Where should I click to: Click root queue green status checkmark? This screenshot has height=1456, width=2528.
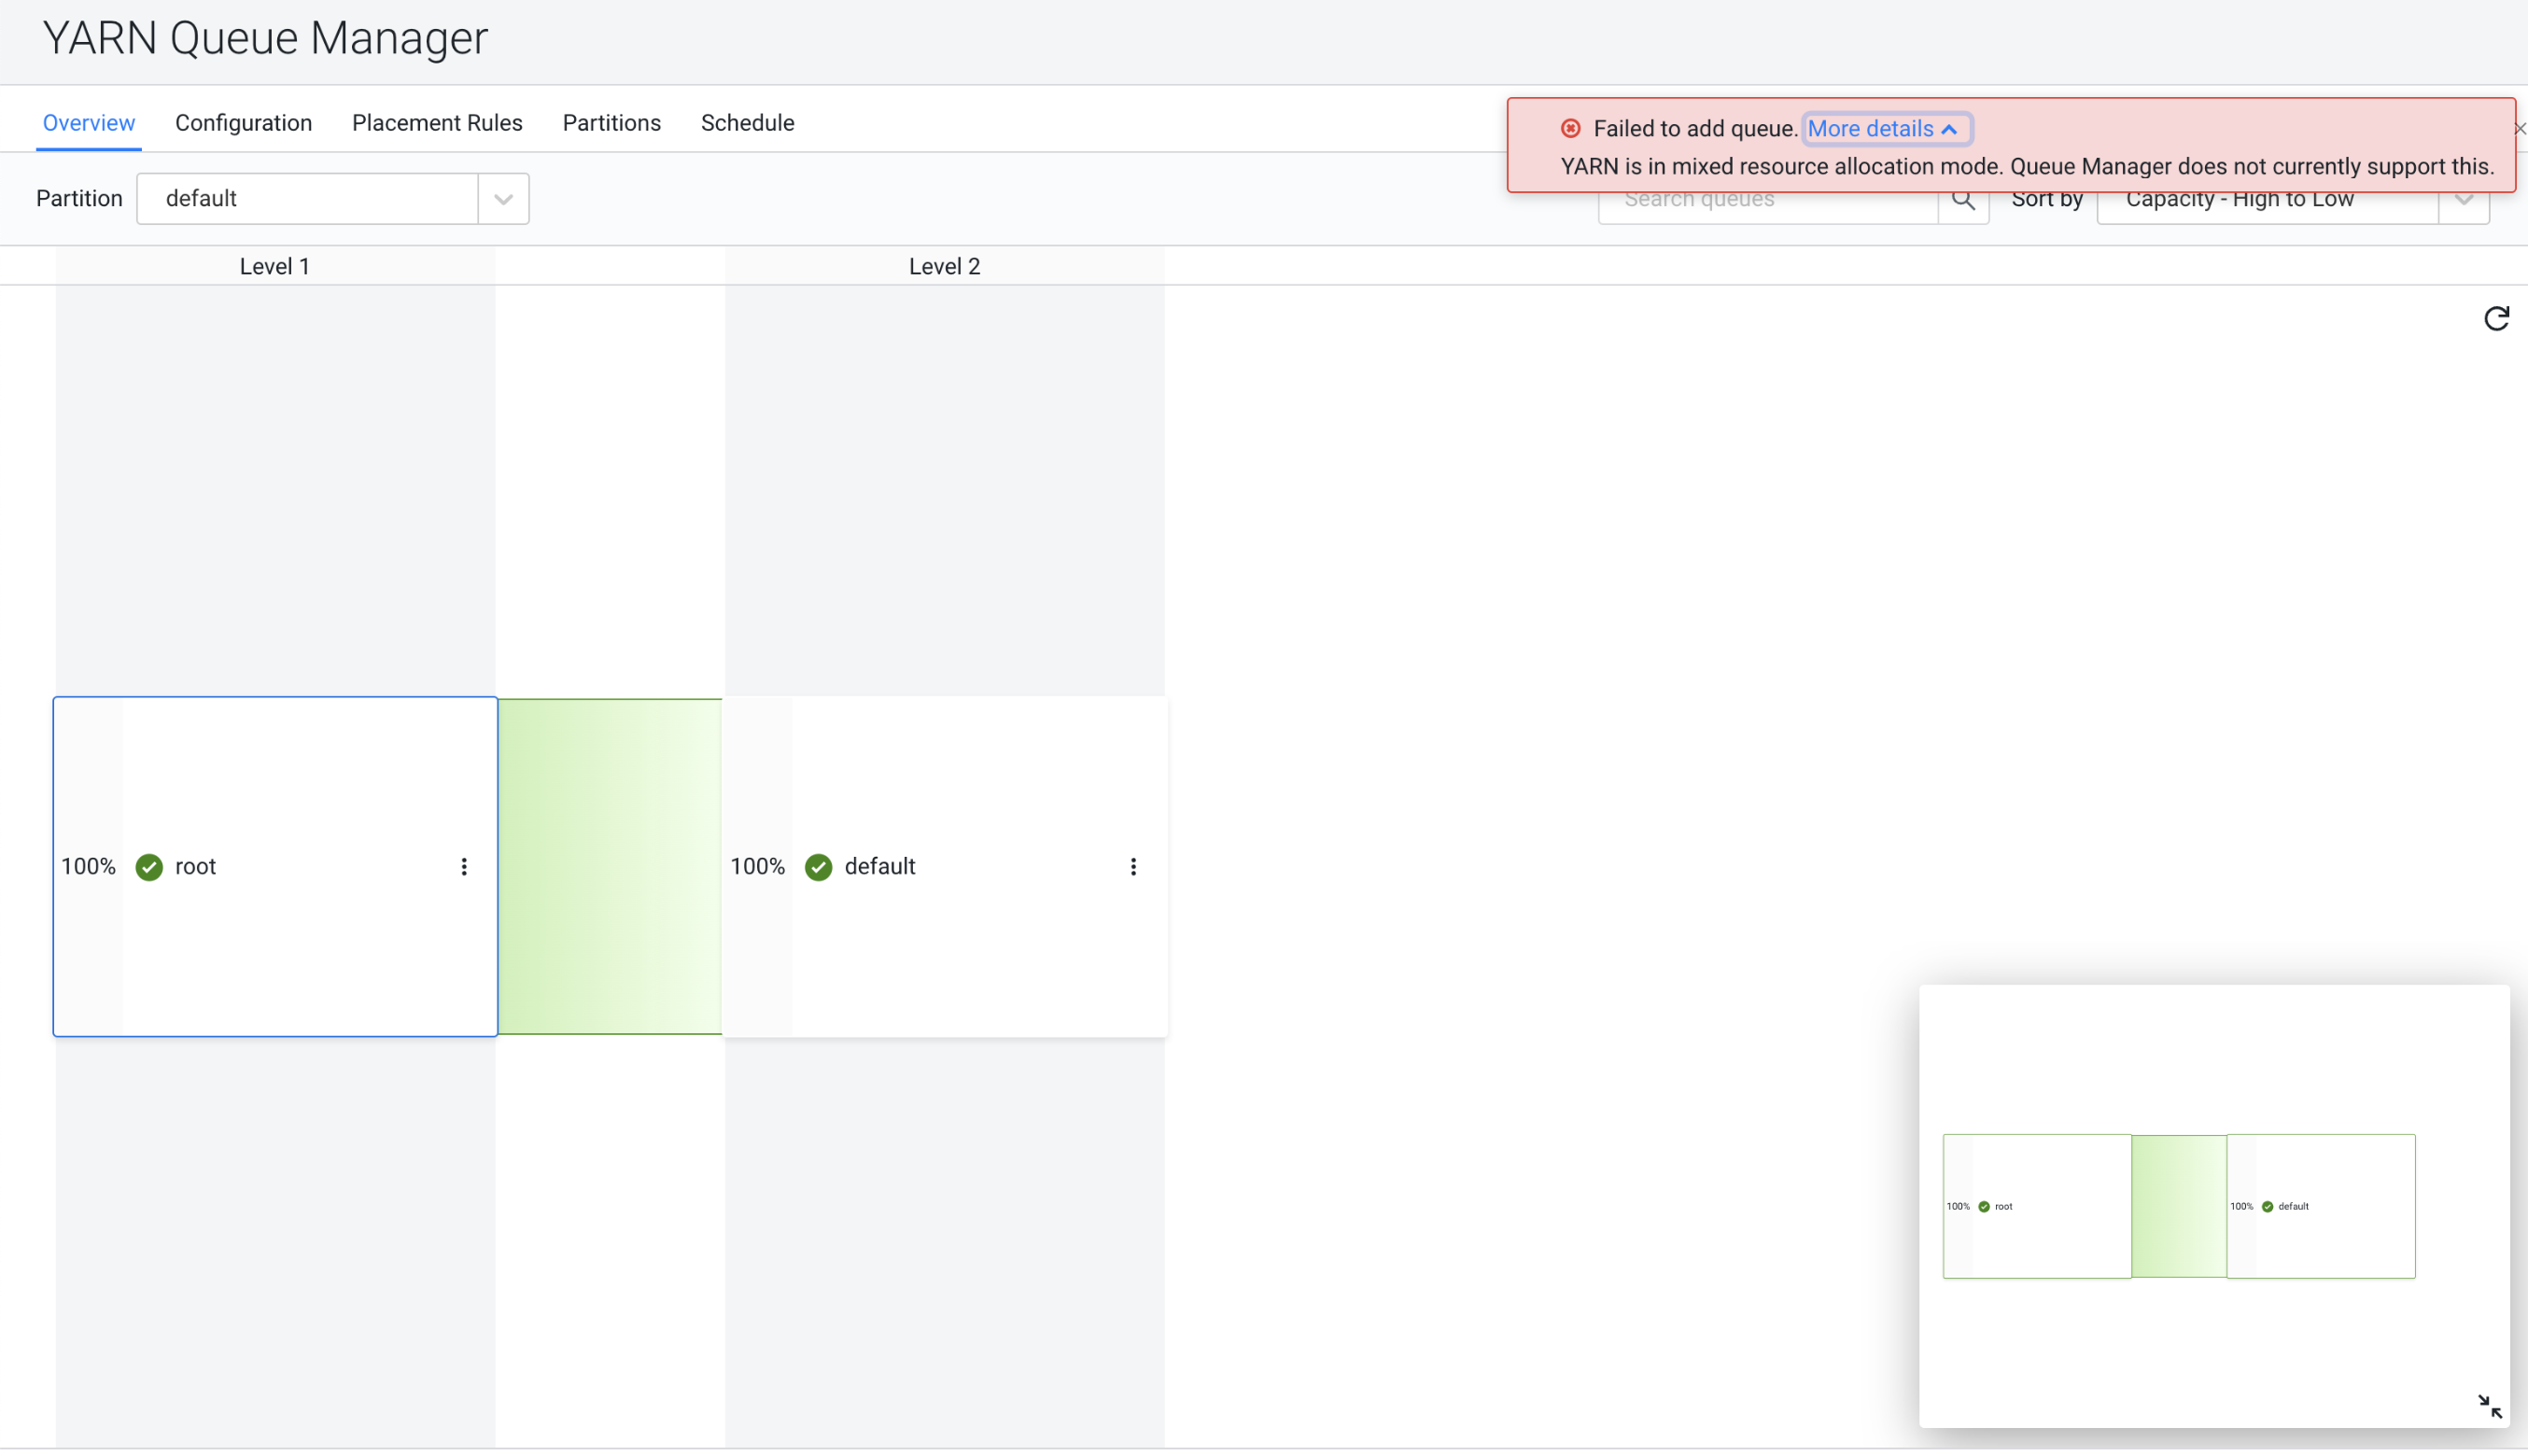click(149, 867)
